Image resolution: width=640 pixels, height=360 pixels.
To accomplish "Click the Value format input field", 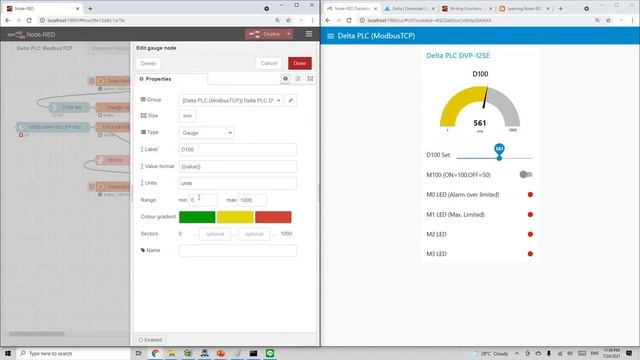I will click(x=238, y=167).
